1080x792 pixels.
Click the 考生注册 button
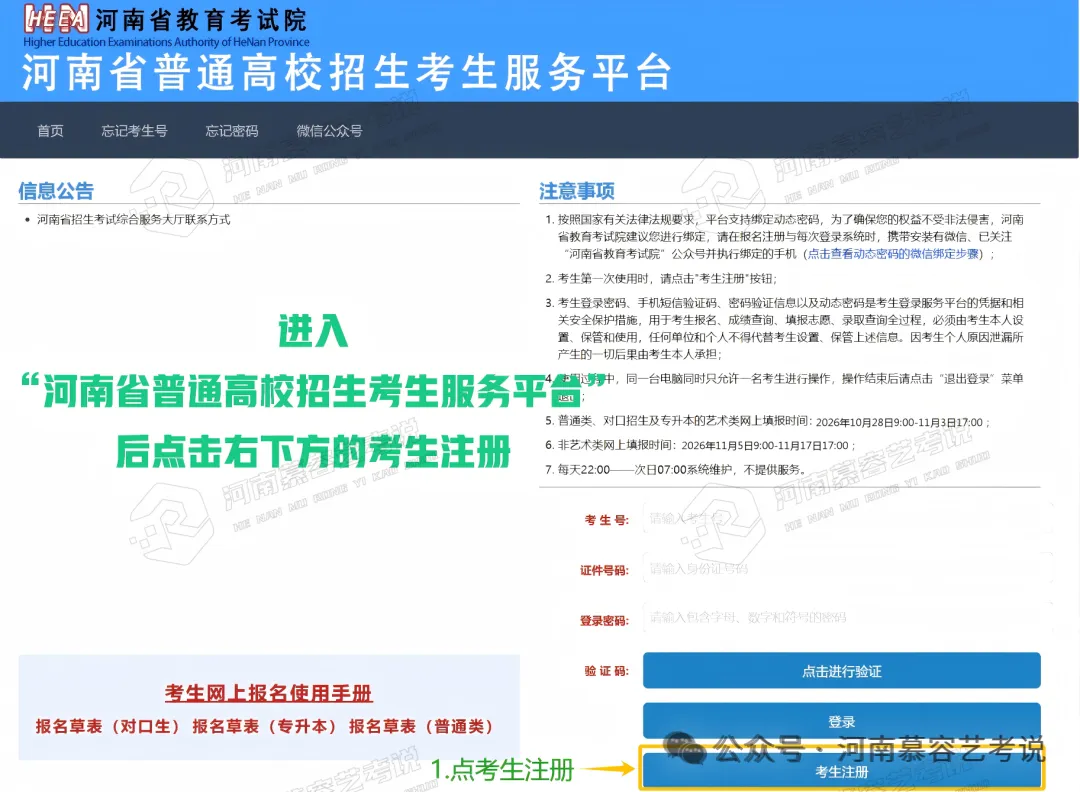point(842,771)
